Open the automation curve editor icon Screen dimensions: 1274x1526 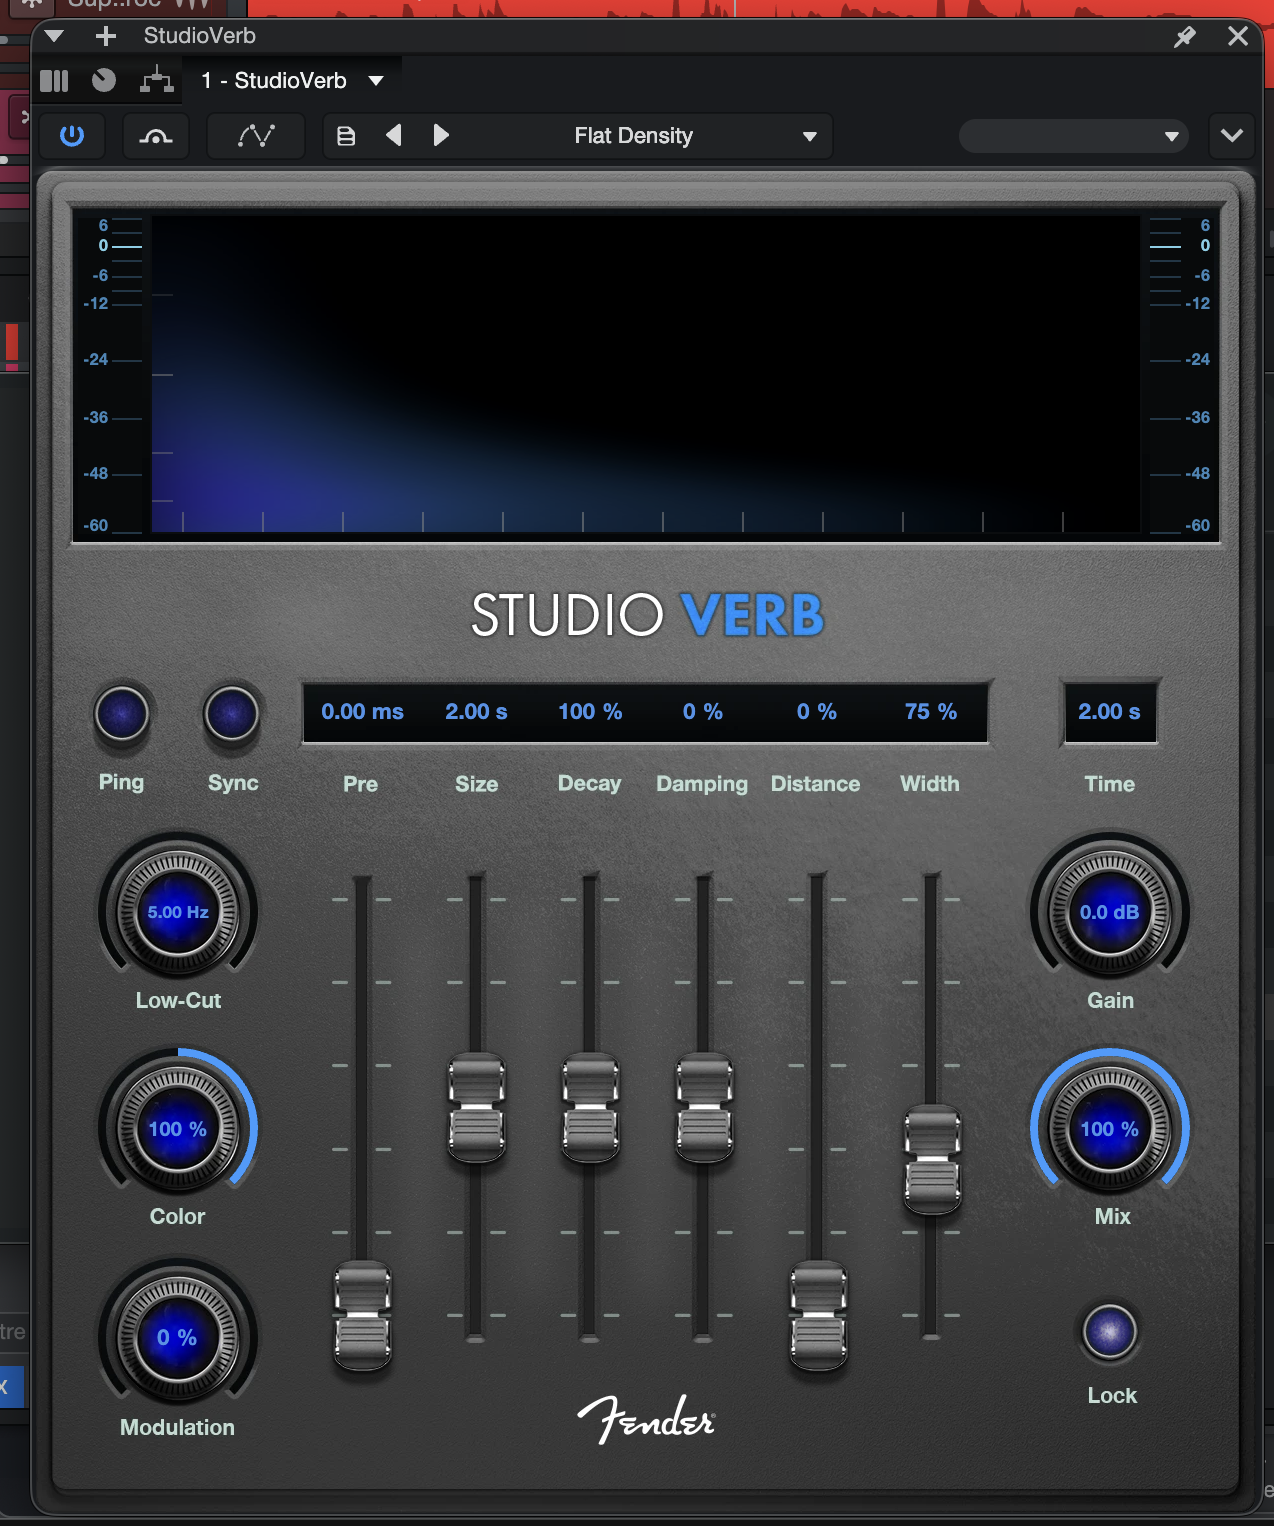point(255,136)
